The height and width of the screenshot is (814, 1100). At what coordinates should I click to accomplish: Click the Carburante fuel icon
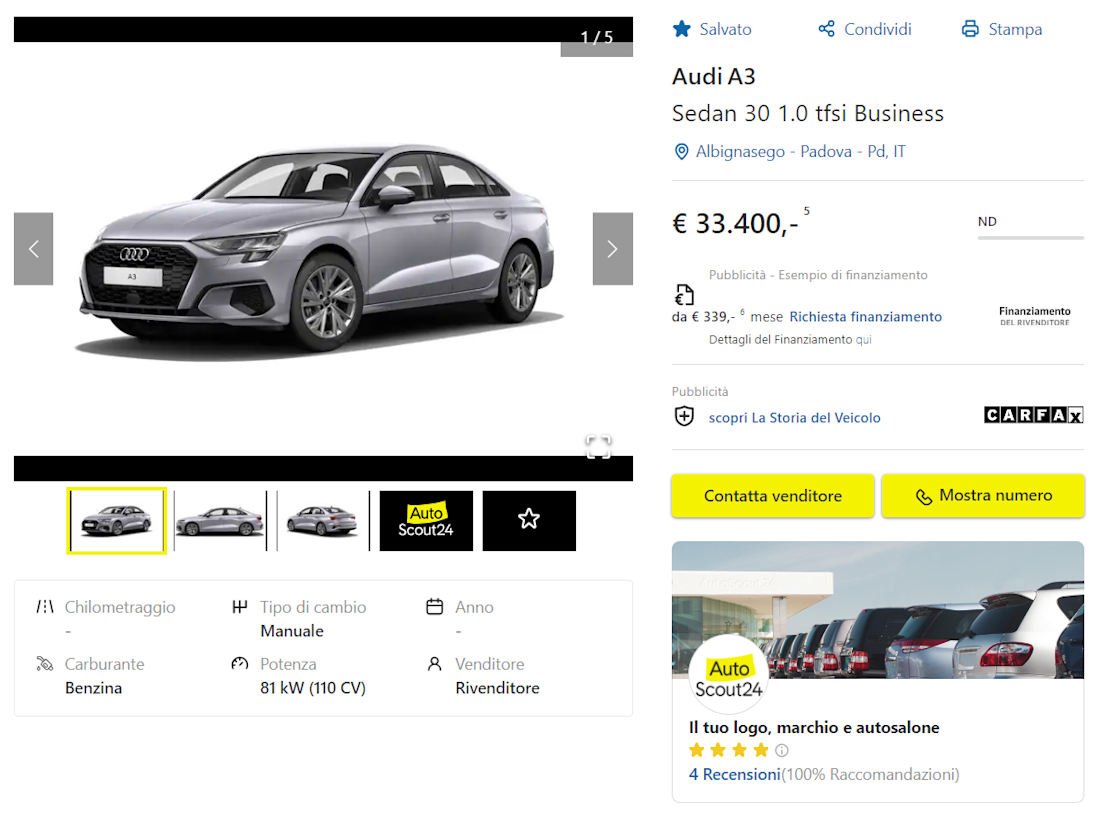point(45,663)
